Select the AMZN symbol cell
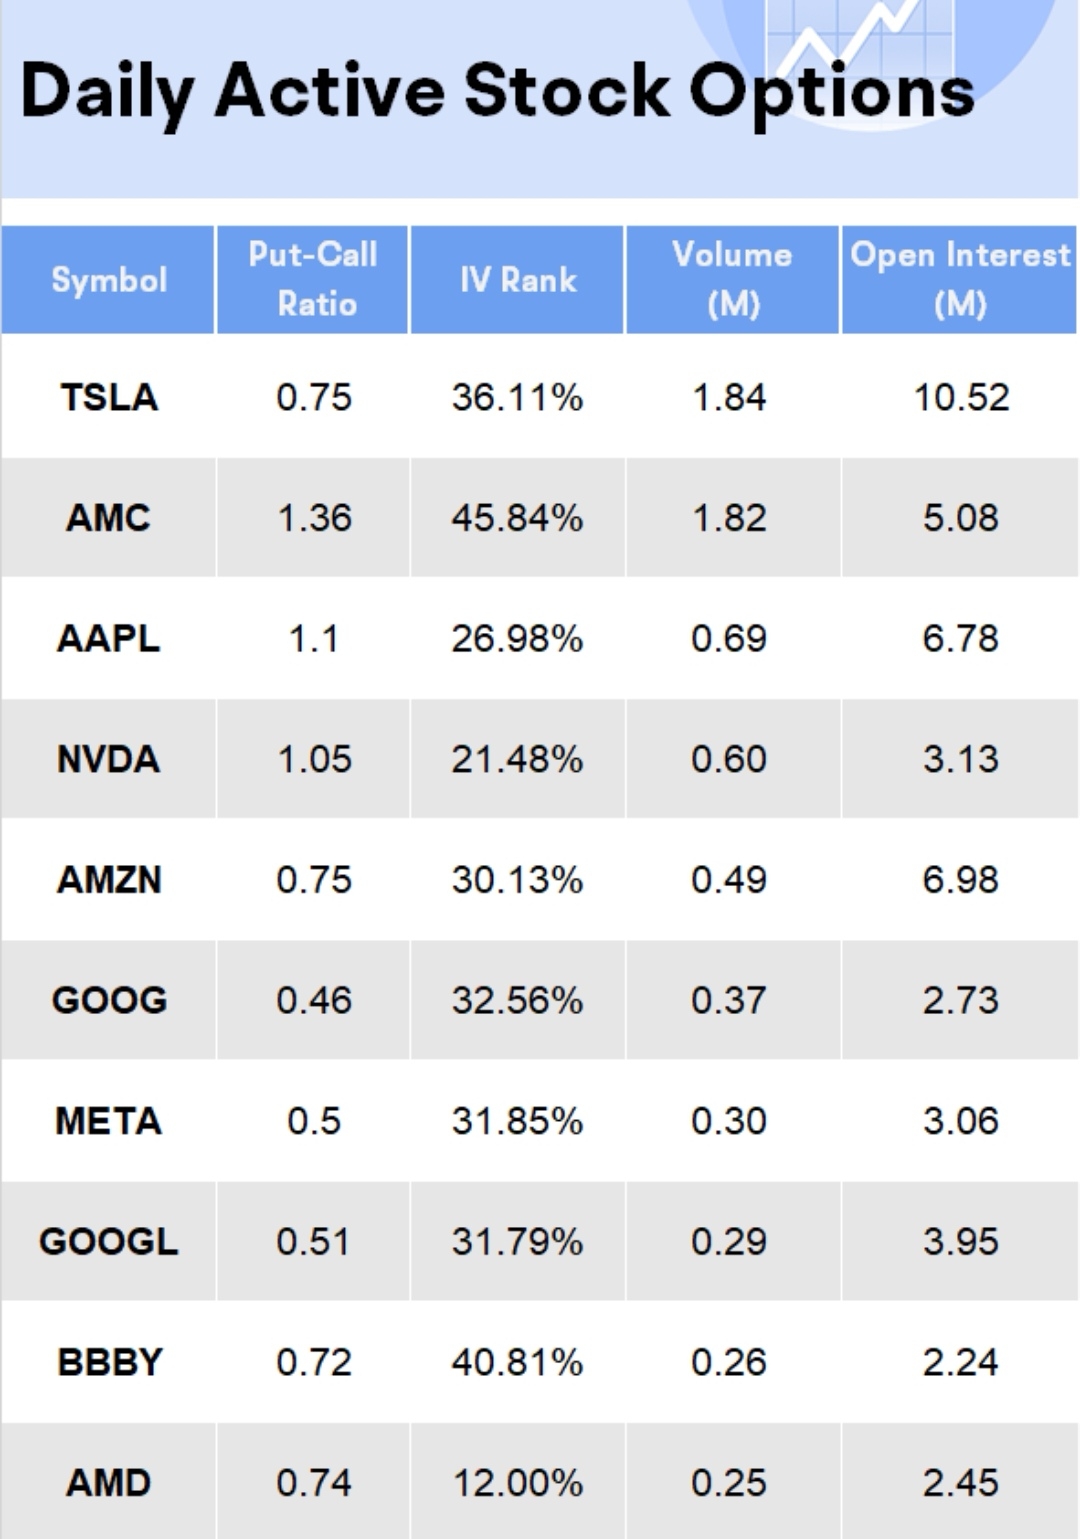 pyautogui.click(x=109, y=880)
